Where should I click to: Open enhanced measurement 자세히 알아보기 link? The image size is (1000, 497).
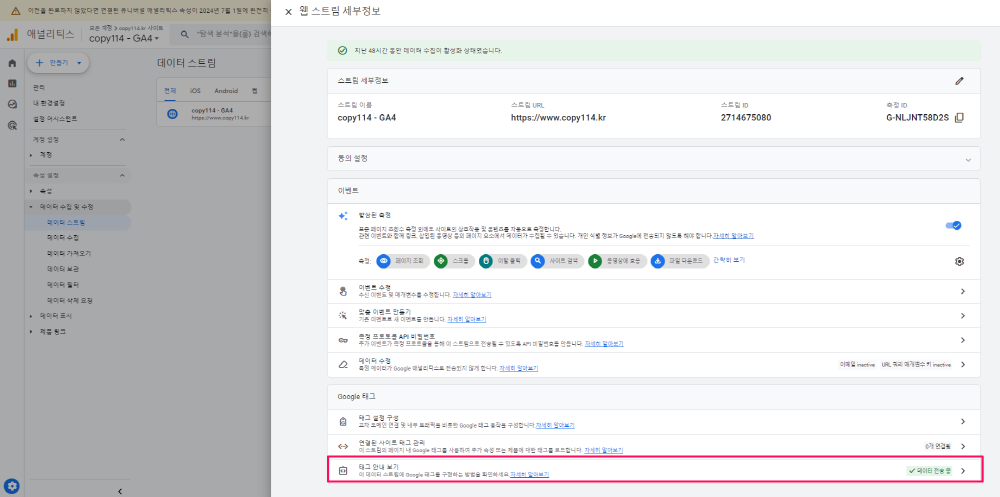tap(733, 235)
